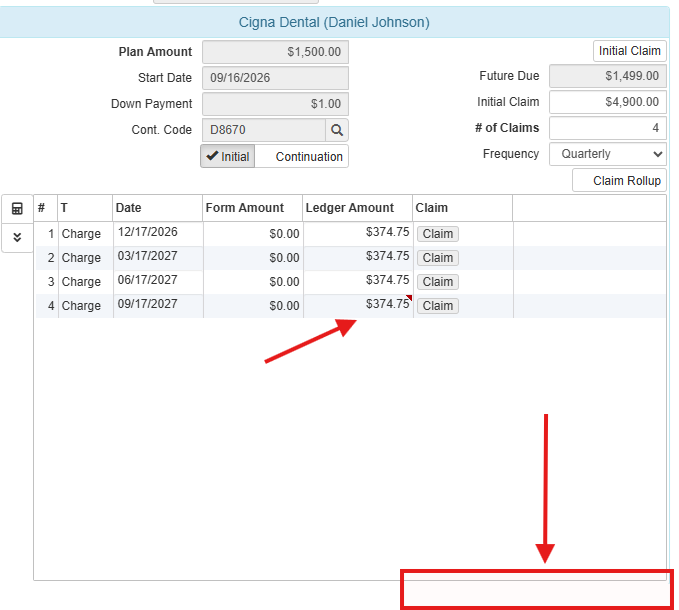Click the Cigna Dental (Daniel Johnson) header
The height and width of the screenshot is (610, 679).
click(334, 22)
